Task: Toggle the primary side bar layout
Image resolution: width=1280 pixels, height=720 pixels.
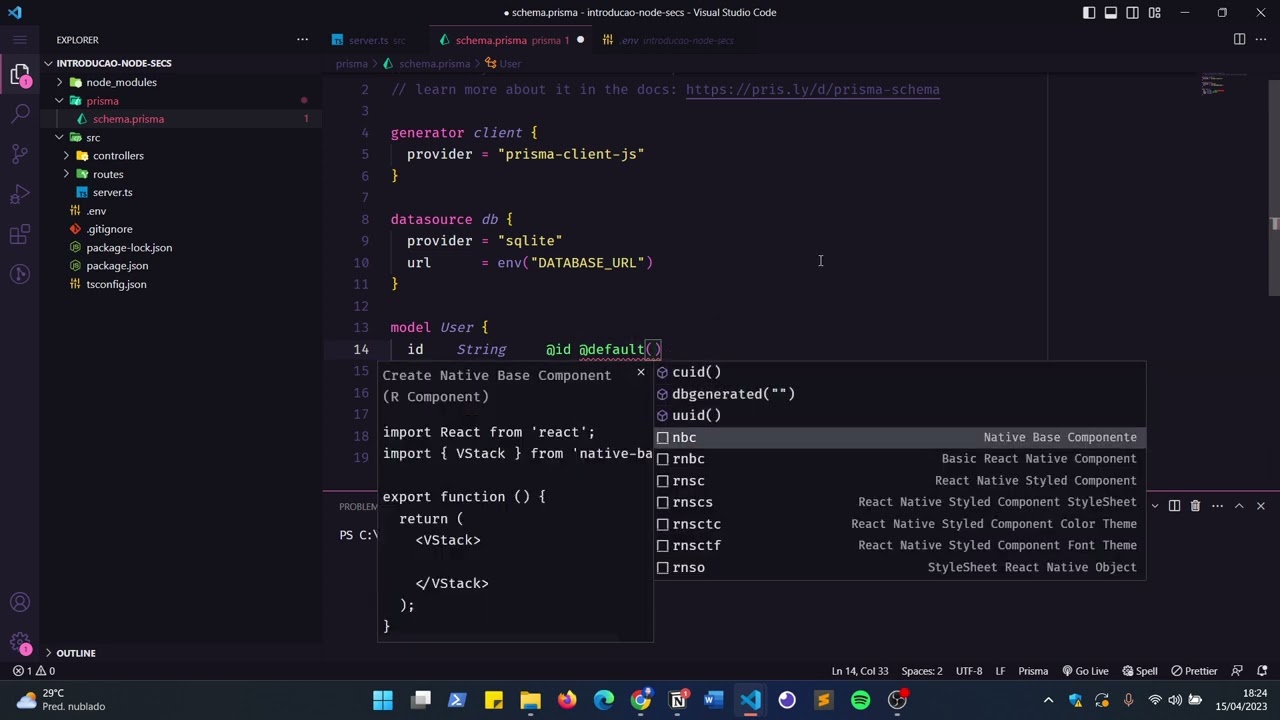Action: [1089, 13]
